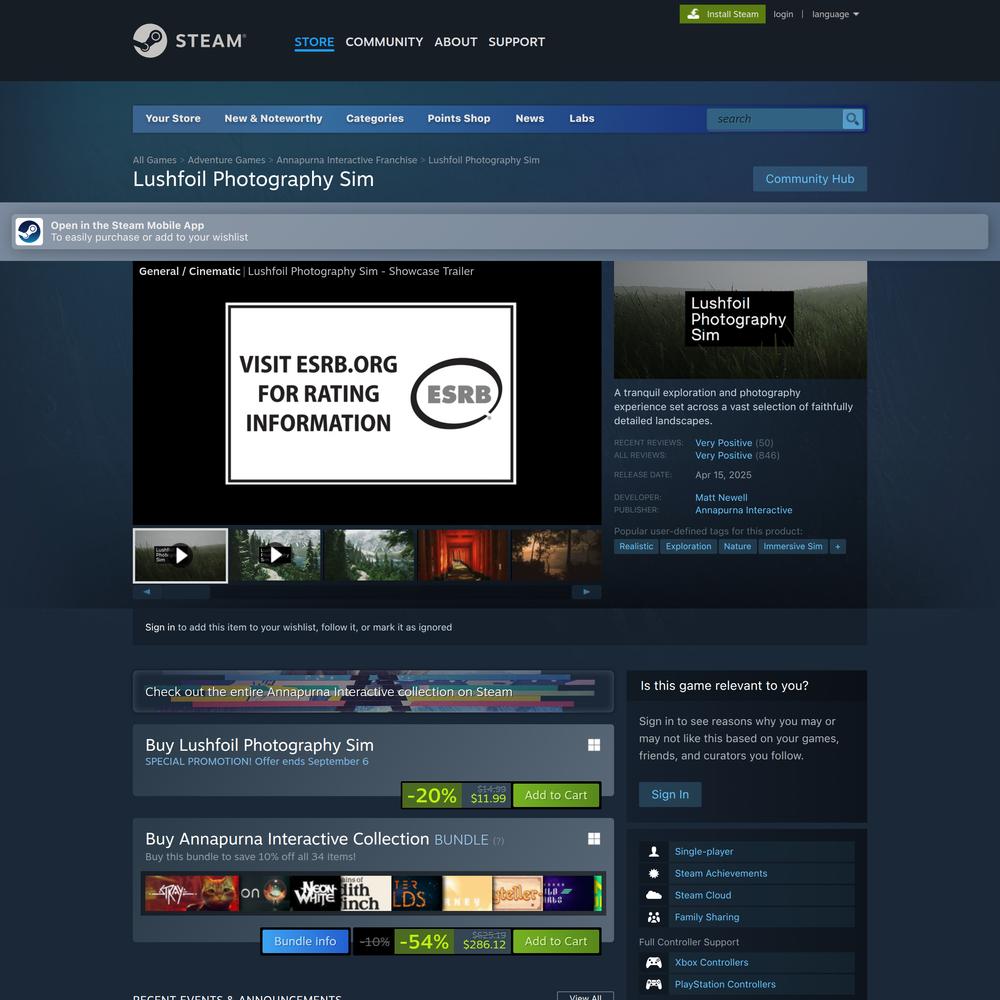Select mountain lake screenshot thumbnail
Viewport: 1000px width, 1000px height.
tap(369, 555)
